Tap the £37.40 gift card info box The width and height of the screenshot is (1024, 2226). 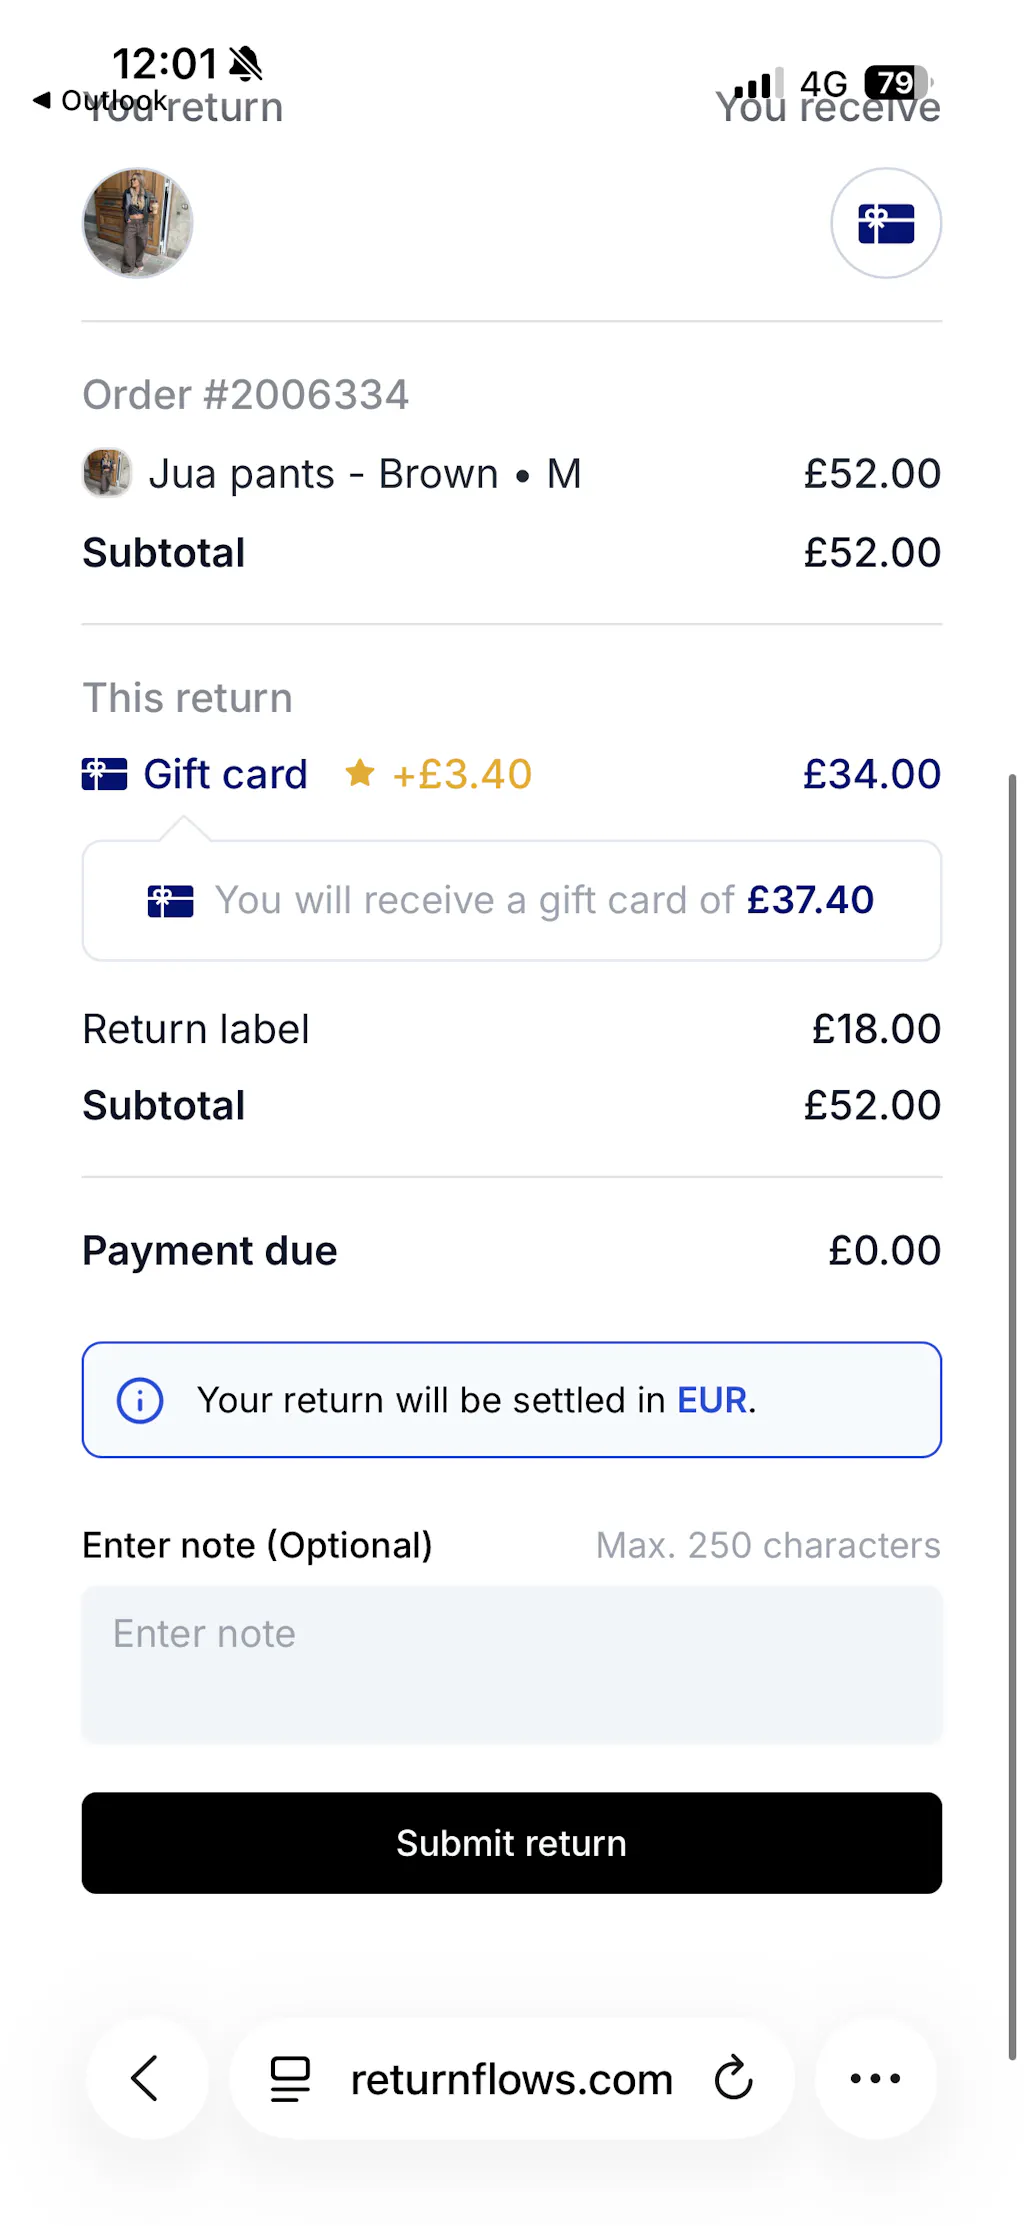pos(512,900)
